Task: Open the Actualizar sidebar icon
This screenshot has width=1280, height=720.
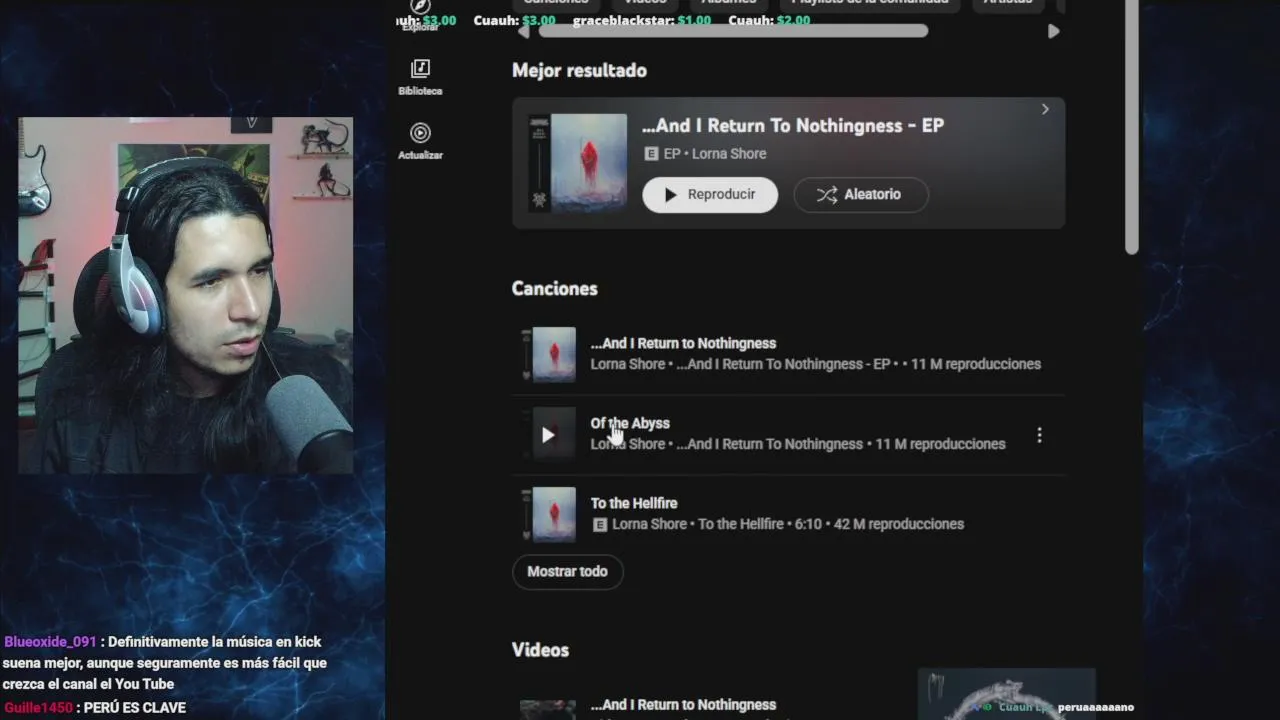Action: click(420, 133)
